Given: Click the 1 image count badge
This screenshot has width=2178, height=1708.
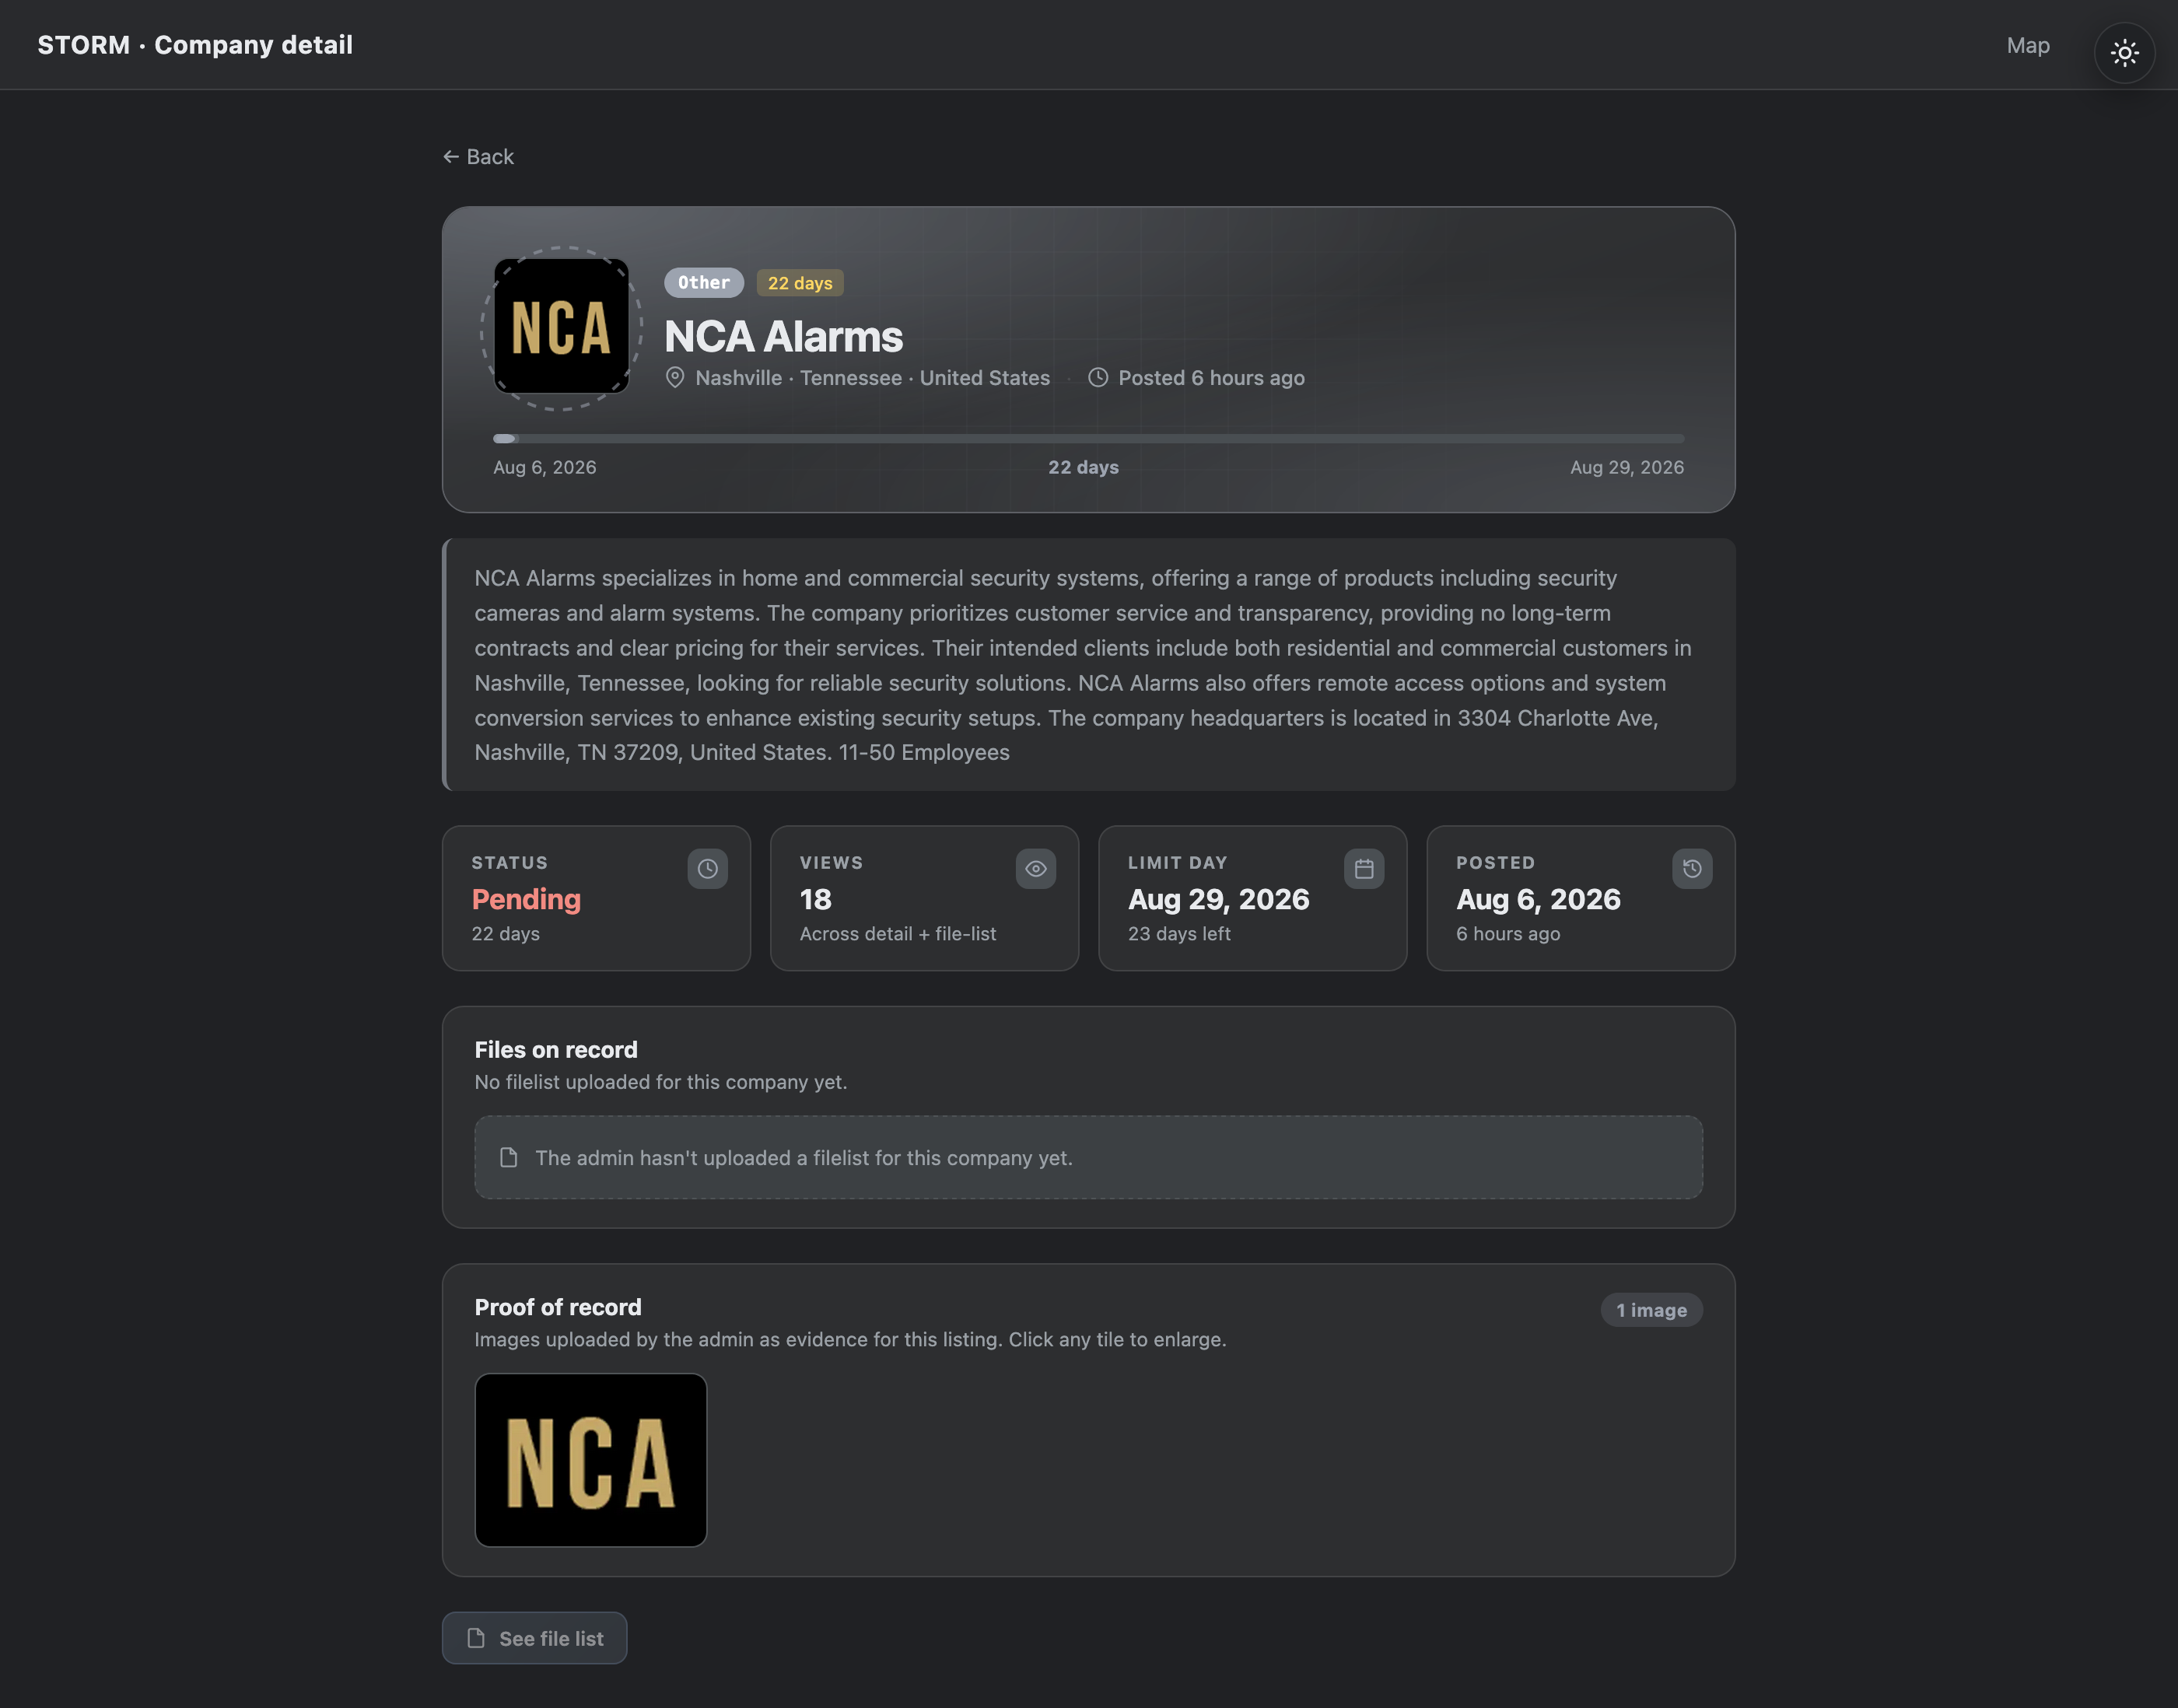Looking at the screenshot, I should (1651, 1310).
